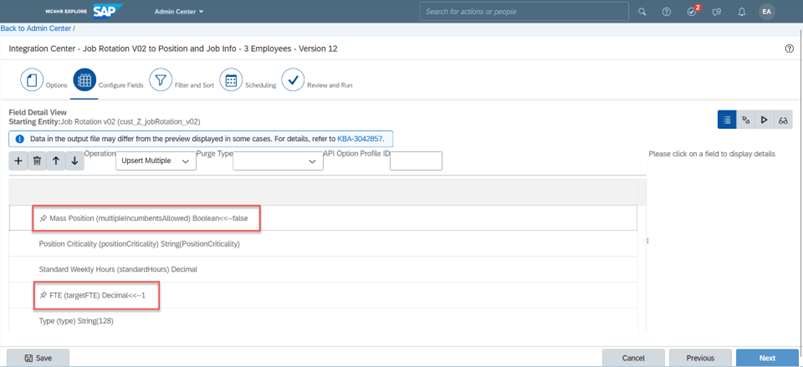The image size is (803, 367).
Task: Select the Standard Weekly Hours field row
Action: point(323,269)
